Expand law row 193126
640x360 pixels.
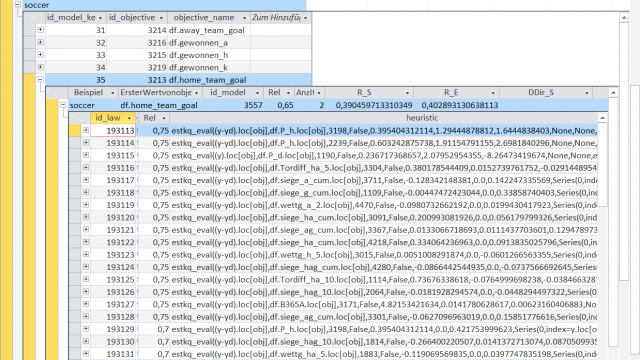click(86, 292)
